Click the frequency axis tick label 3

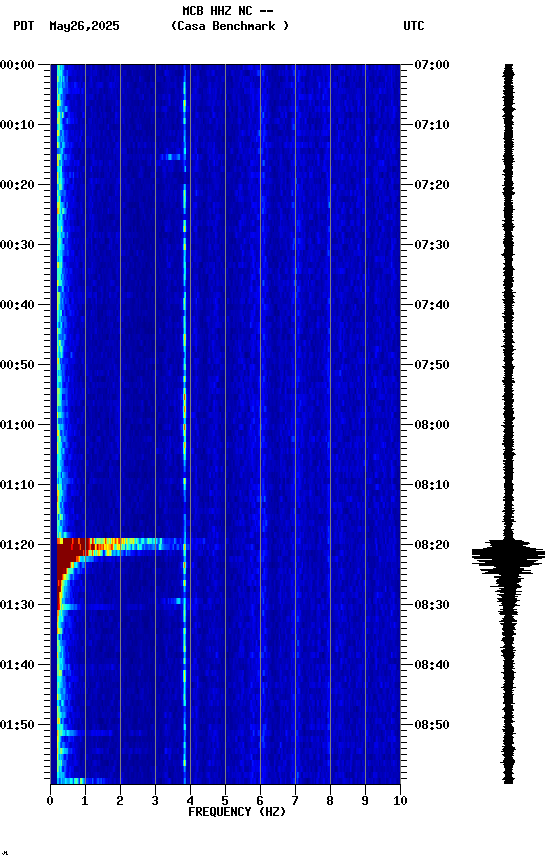155,801
